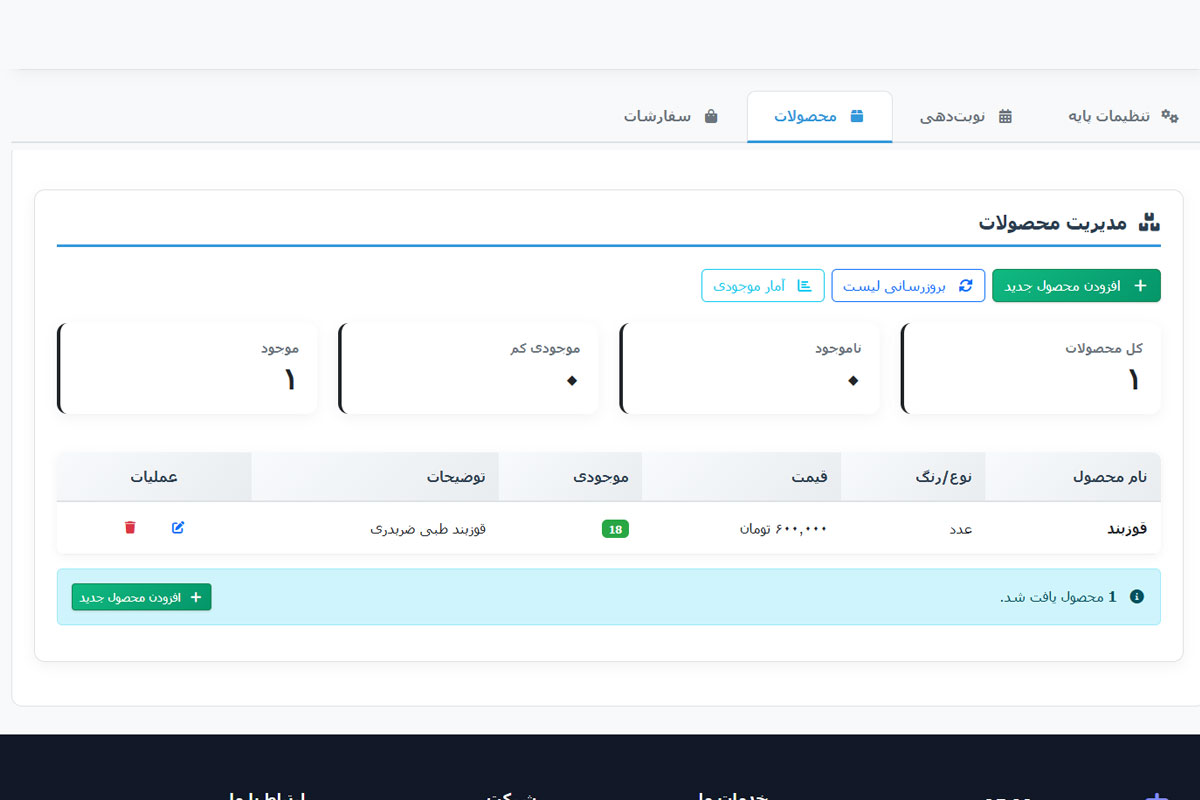Viewport: 1200px width, 800px height.
Task: Click the gear icon on تنظیمات پایه tab
Action: point(1169,116)
